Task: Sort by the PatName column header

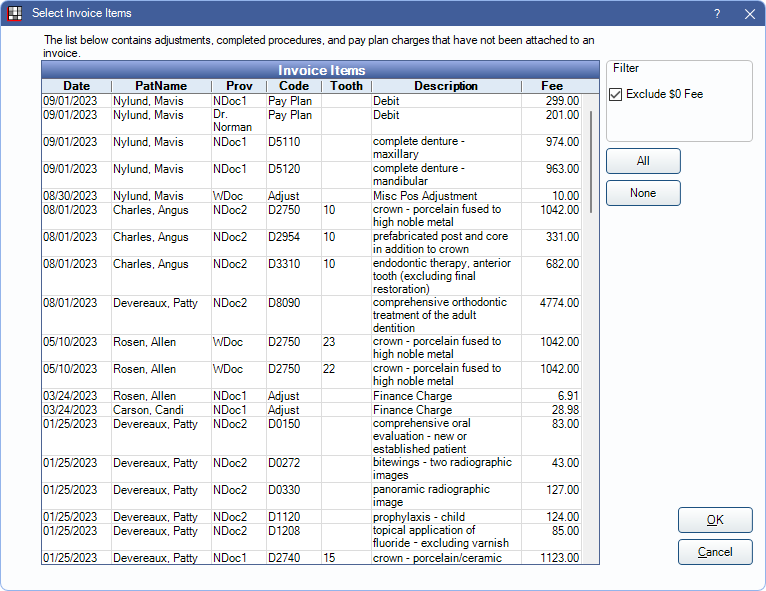Action: [x=160, y=86]
